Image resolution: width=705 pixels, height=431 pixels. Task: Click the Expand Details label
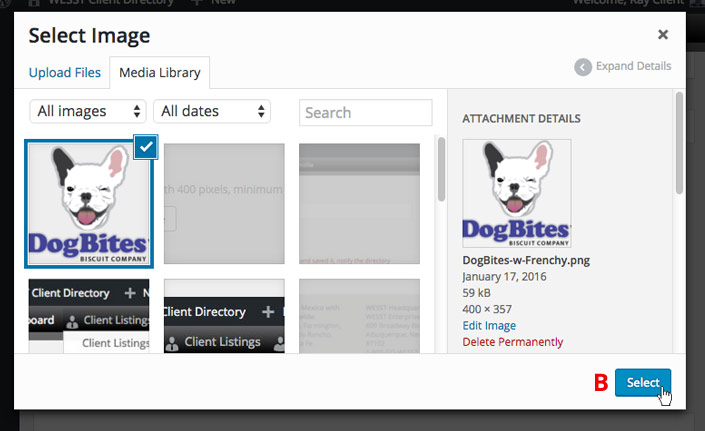[634, 66]
